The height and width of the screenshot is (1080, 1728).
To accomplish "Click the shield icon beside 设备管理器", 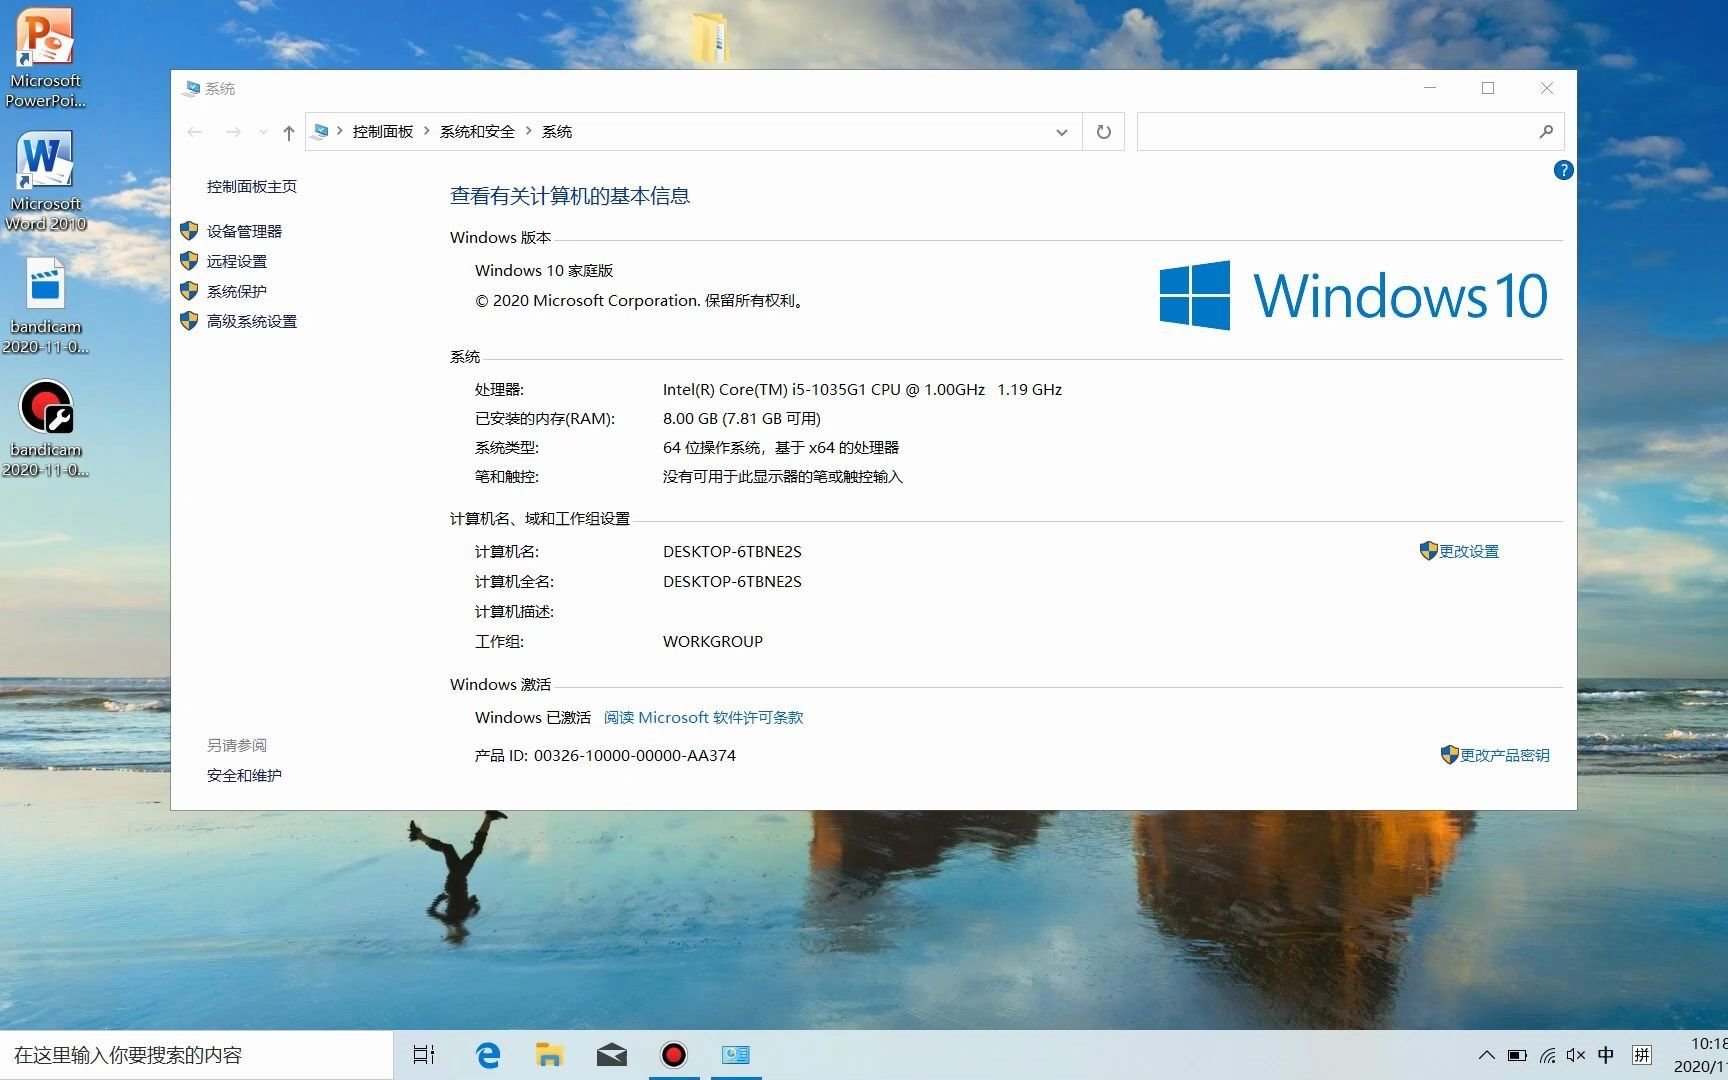I will [189, 231].
